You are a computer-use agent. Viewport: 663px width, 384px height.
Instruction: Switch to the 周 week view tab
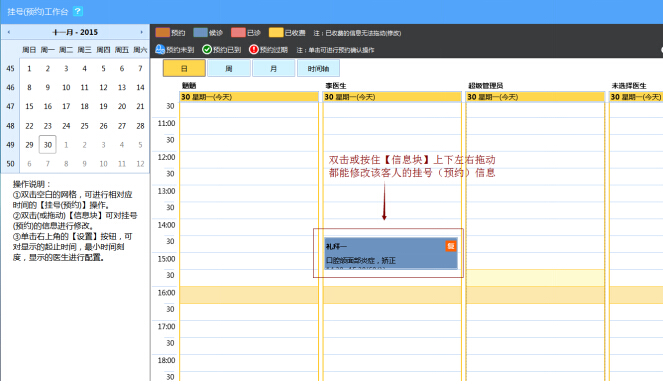[229, 68]
